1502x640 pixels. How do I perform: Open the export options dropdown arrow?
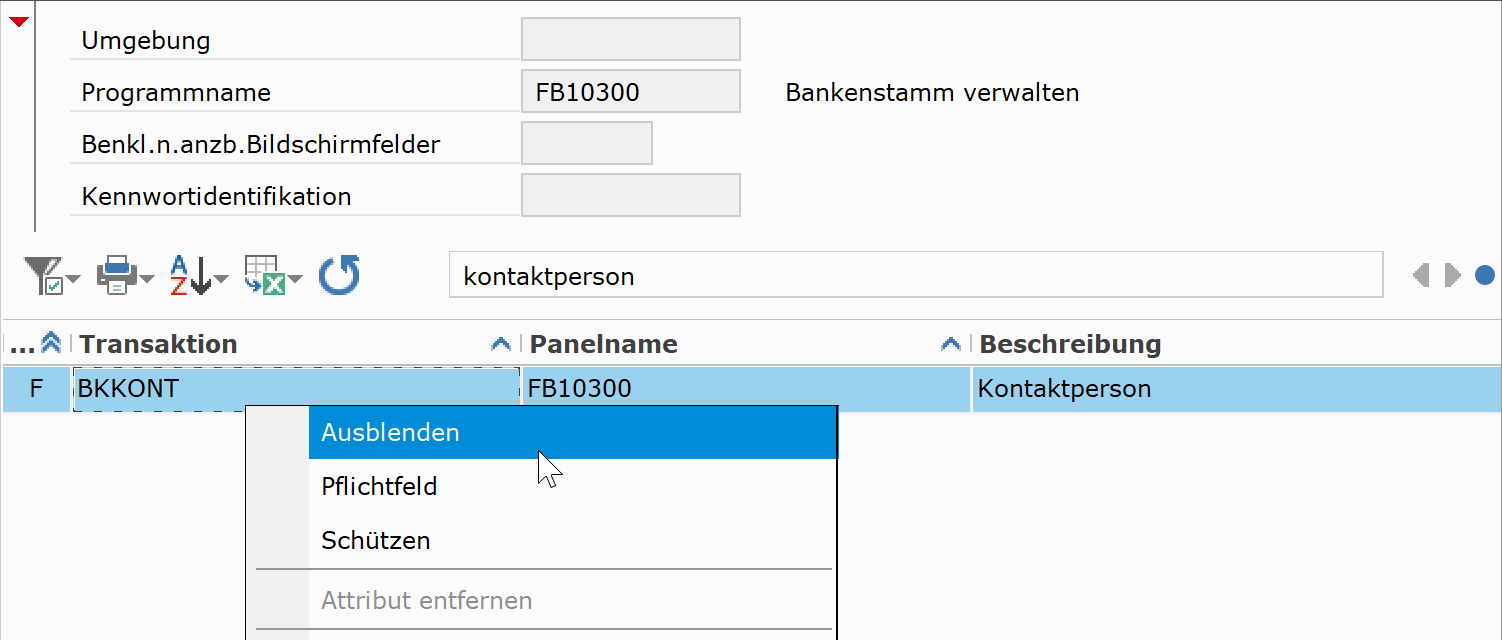click(x=296, y=279)
